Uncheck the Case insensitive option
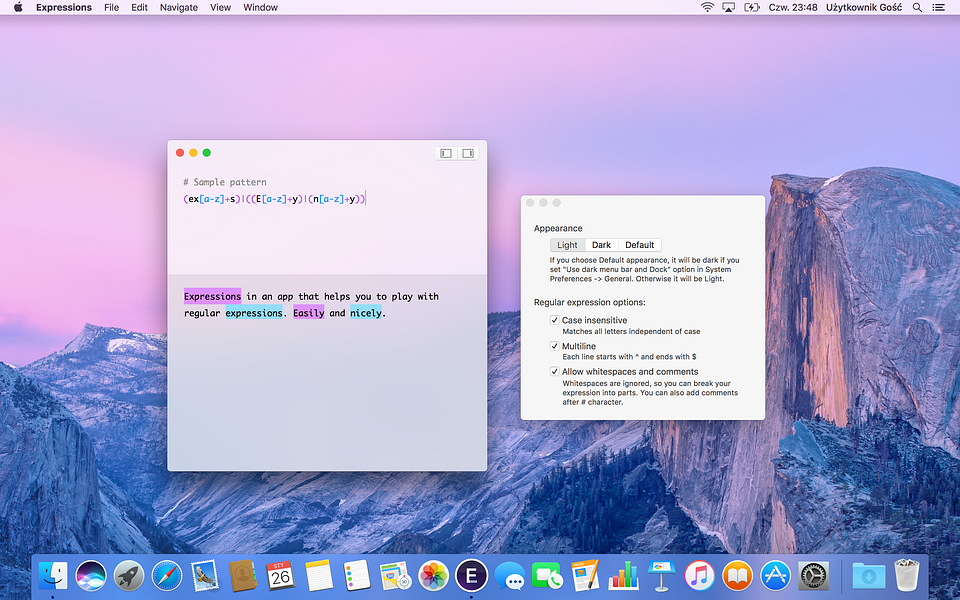Screen dimensions: 960x600 tap(555, 320)
